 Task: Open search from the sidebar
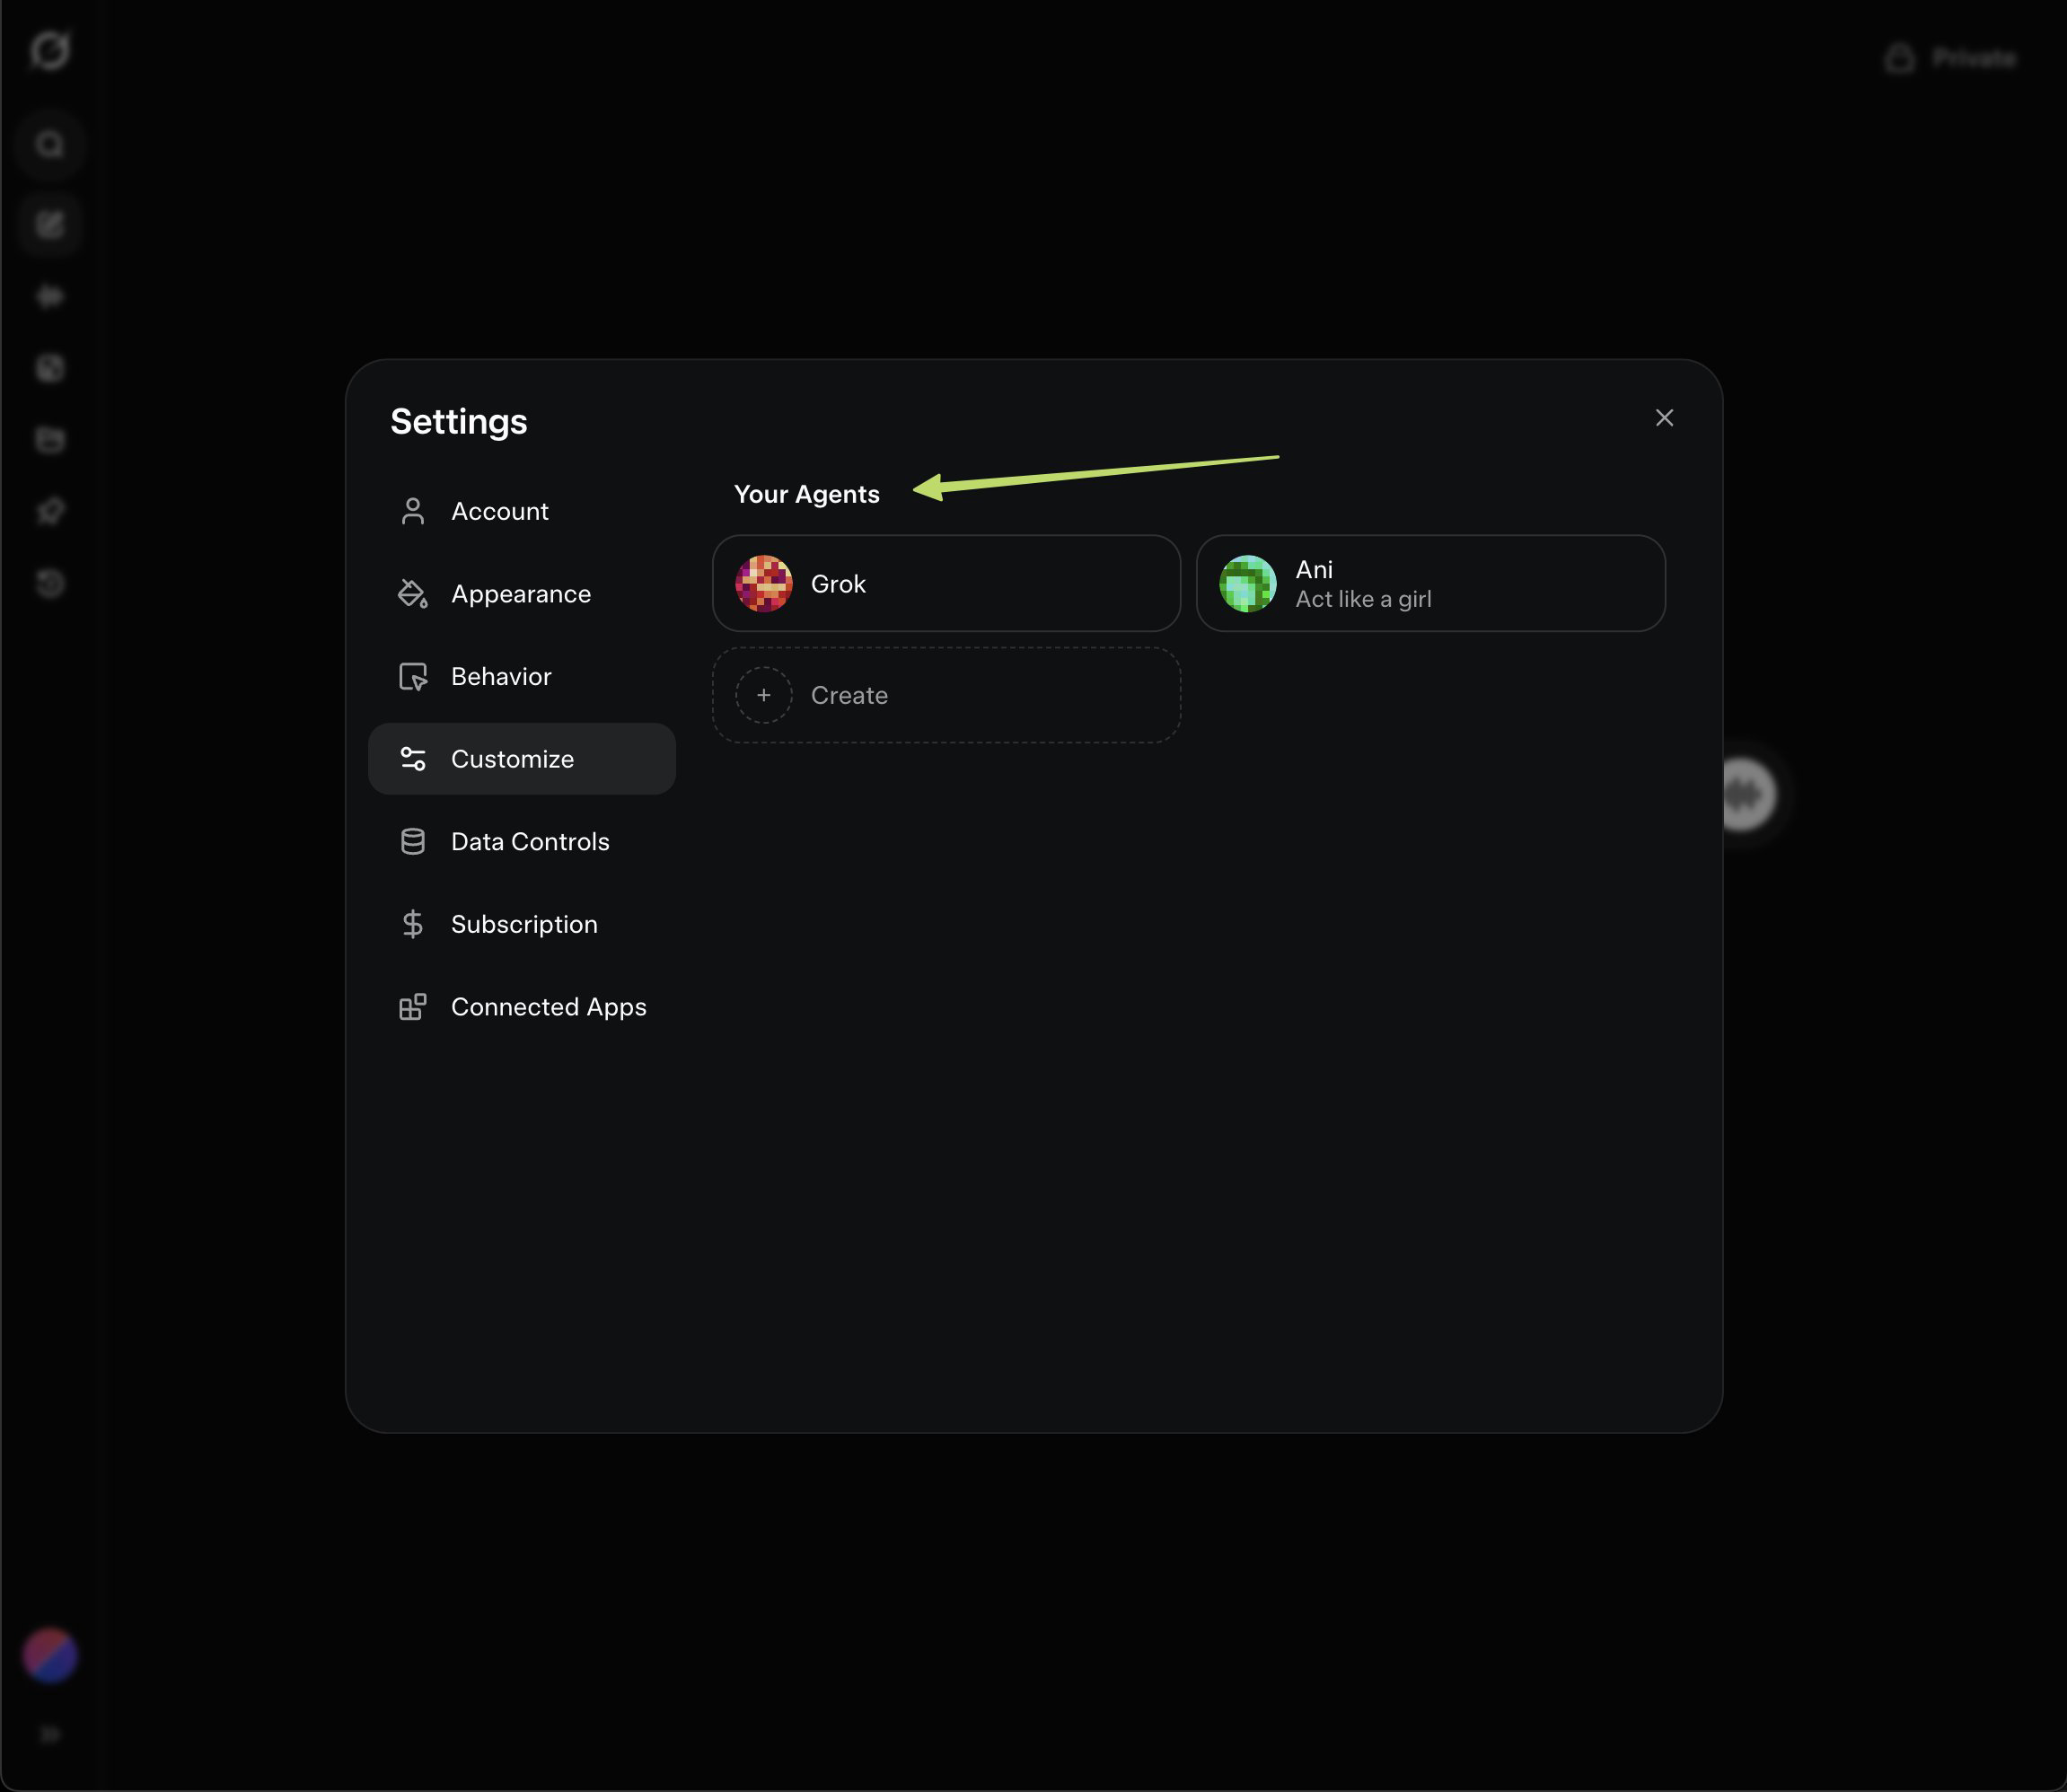50,145
